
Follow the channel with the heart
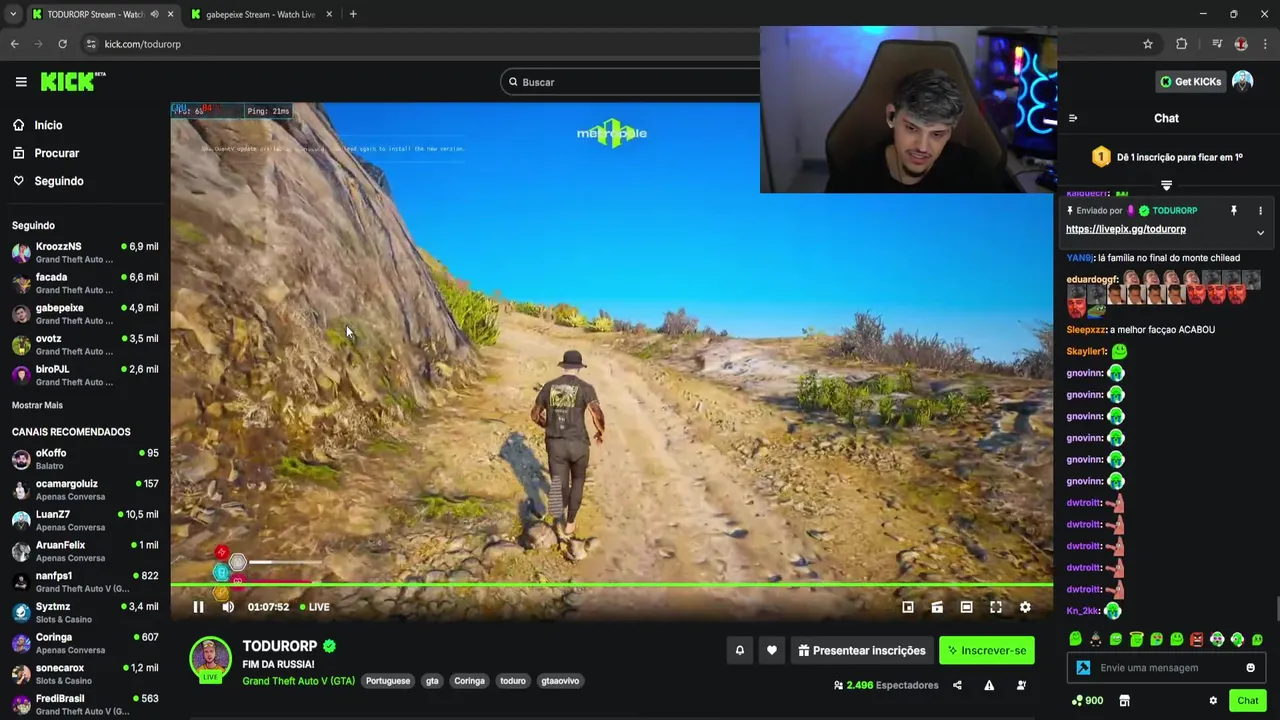coord(771,650)
